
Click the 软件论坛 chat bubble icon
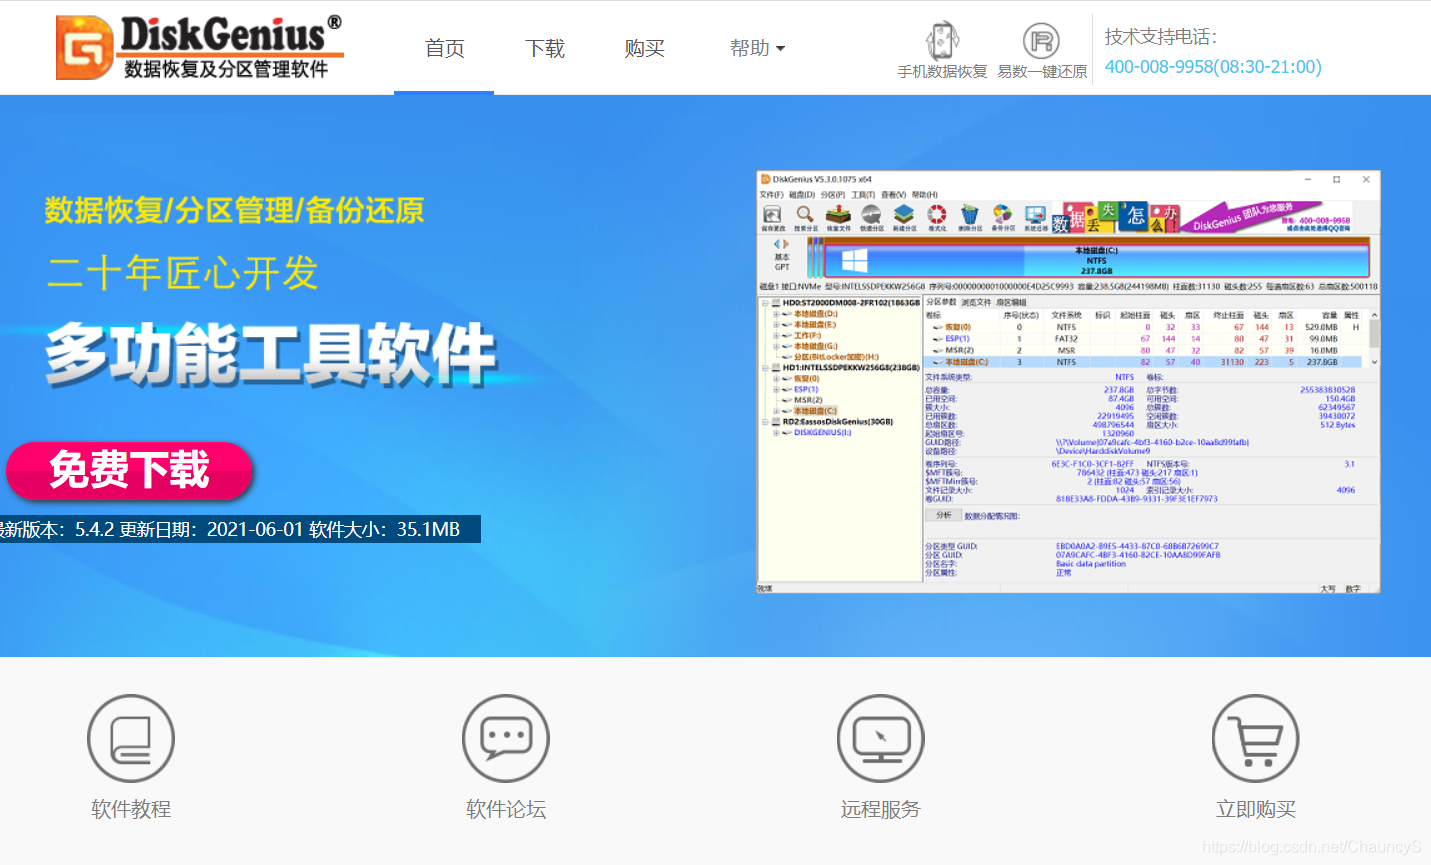coord(506,738)
